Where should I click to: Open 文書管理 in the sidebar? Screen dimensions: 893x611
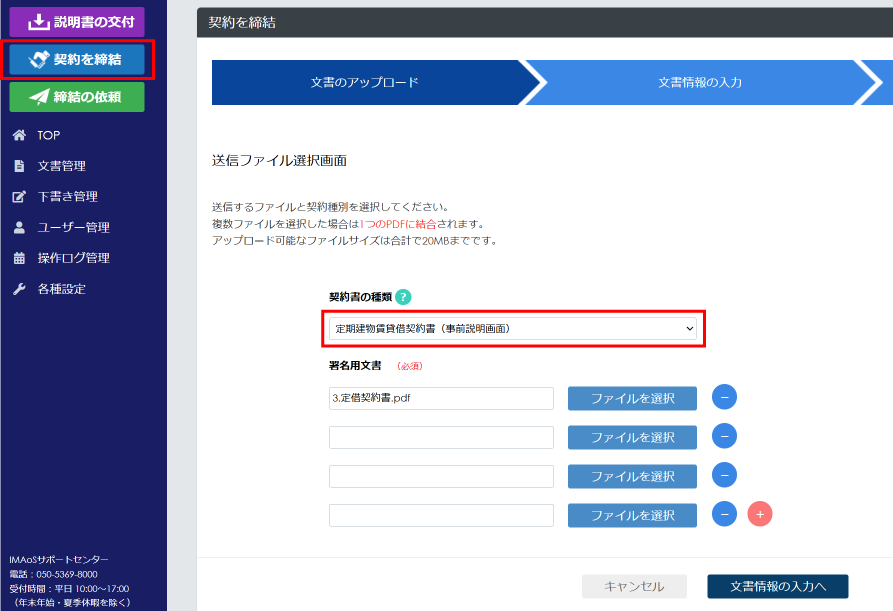click(x=61, y=166)
